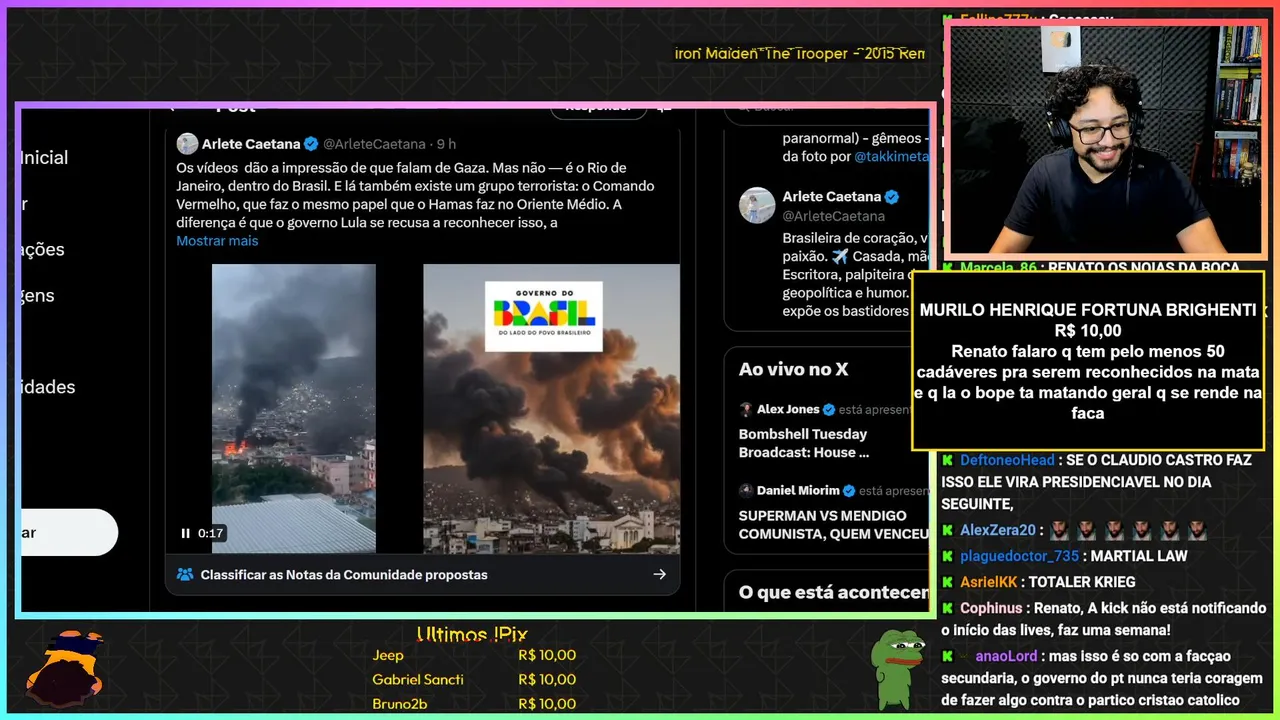1280x720 pixels.
Task: Click the Kick badge beside AlexZera20
Action: pyautogui.click(x=947, y=530)
